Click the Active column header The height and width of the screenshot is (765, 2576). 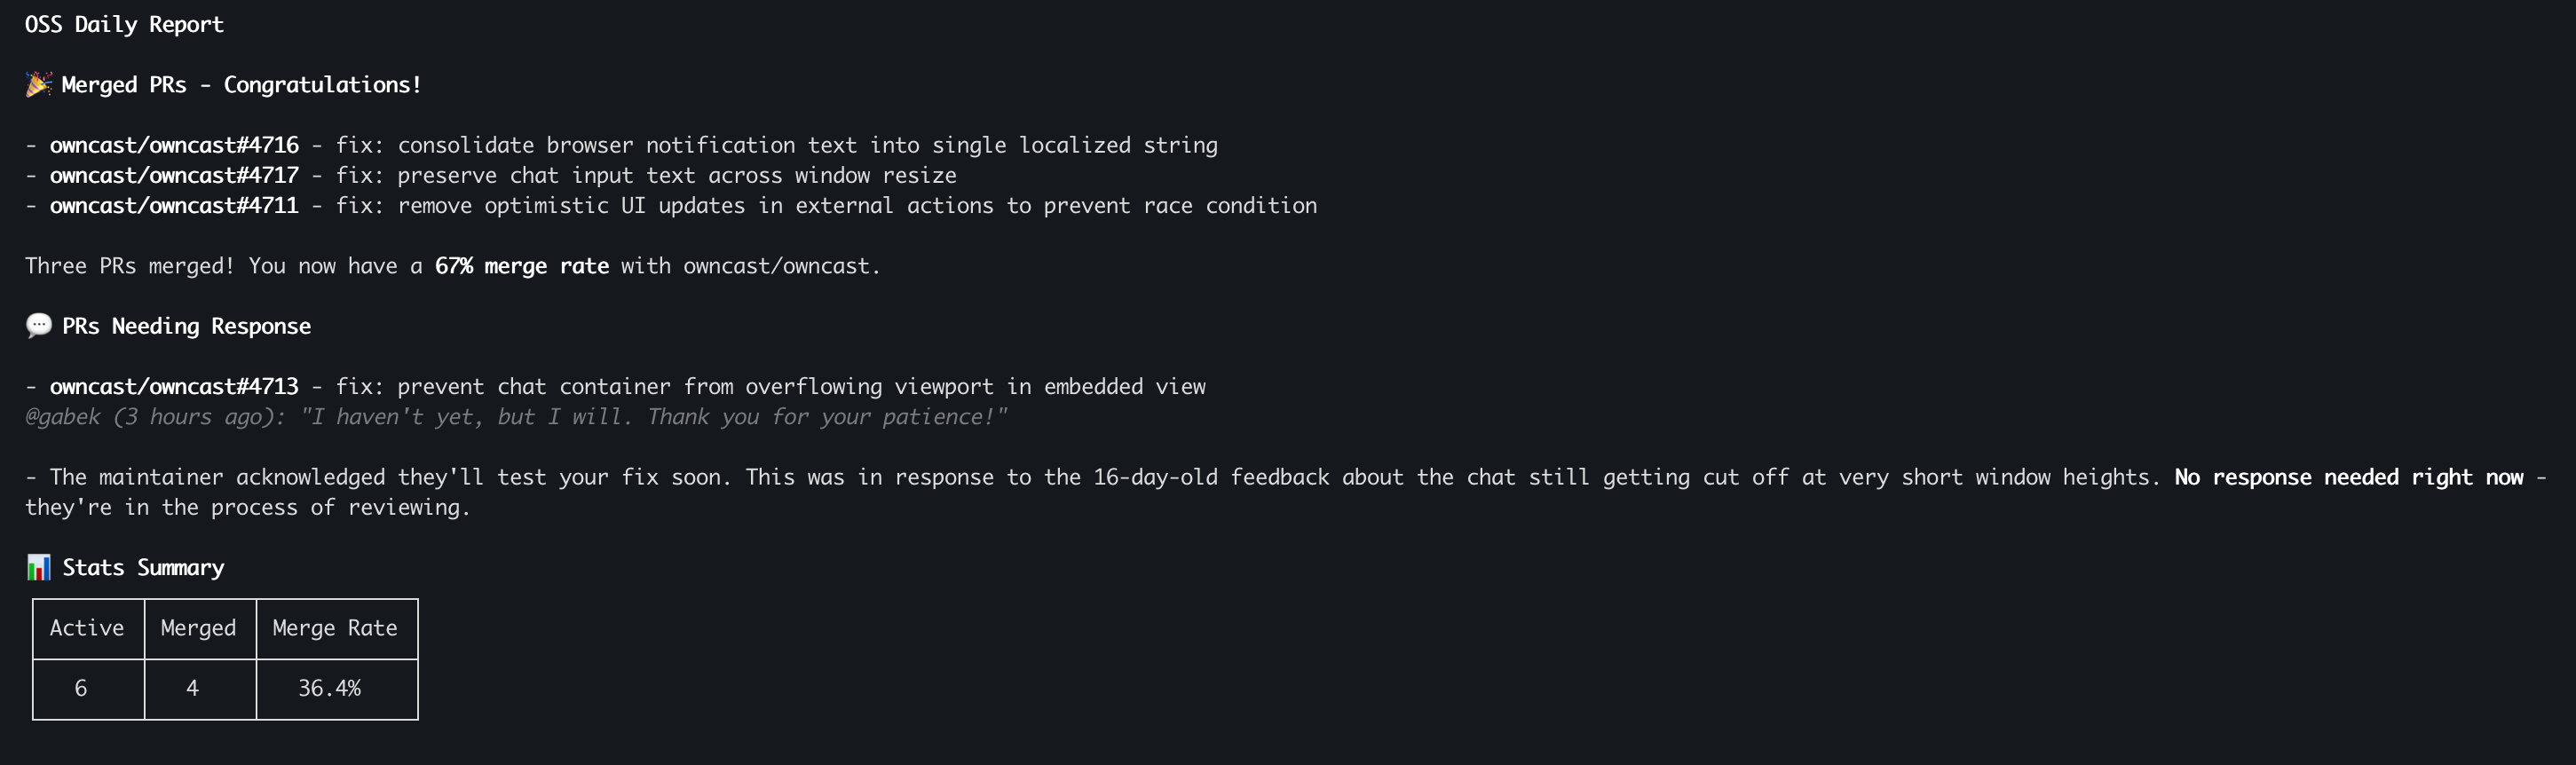pyautogui.click(x=87, y=628)
